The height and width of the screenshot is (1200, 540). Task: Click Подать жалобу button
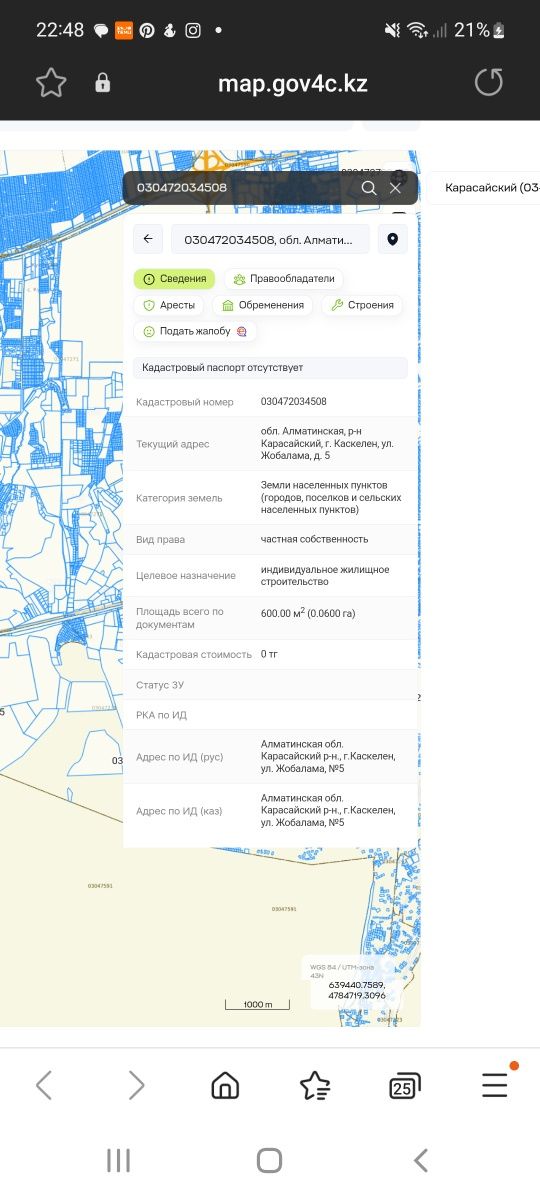coord(195,331)
